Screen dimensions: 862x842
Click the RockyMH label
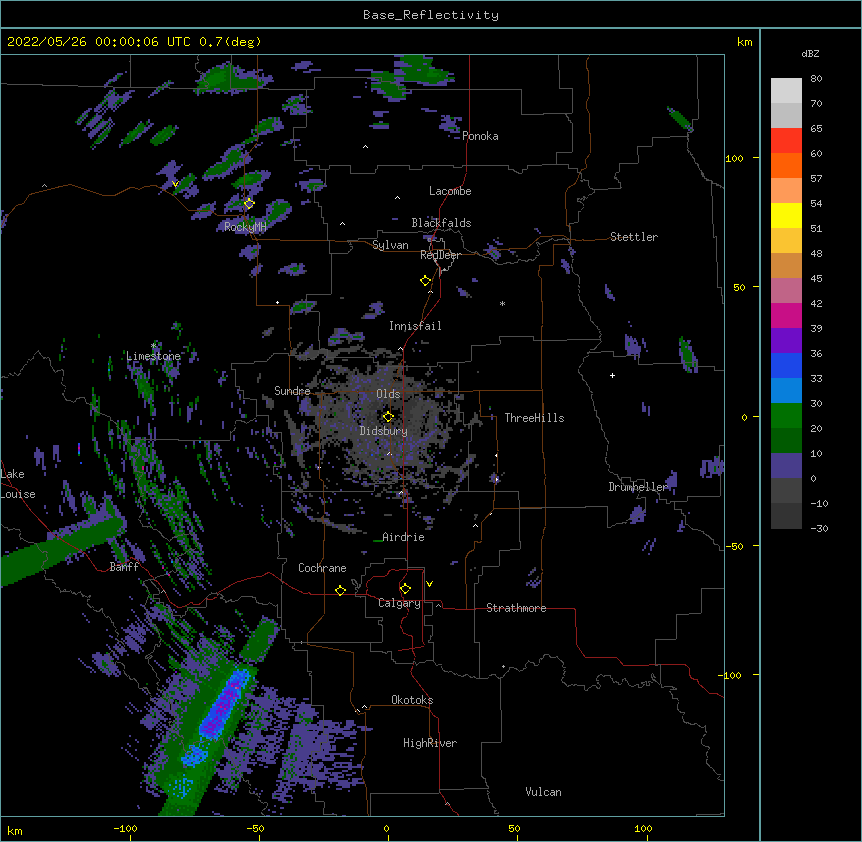pos(245,226)
